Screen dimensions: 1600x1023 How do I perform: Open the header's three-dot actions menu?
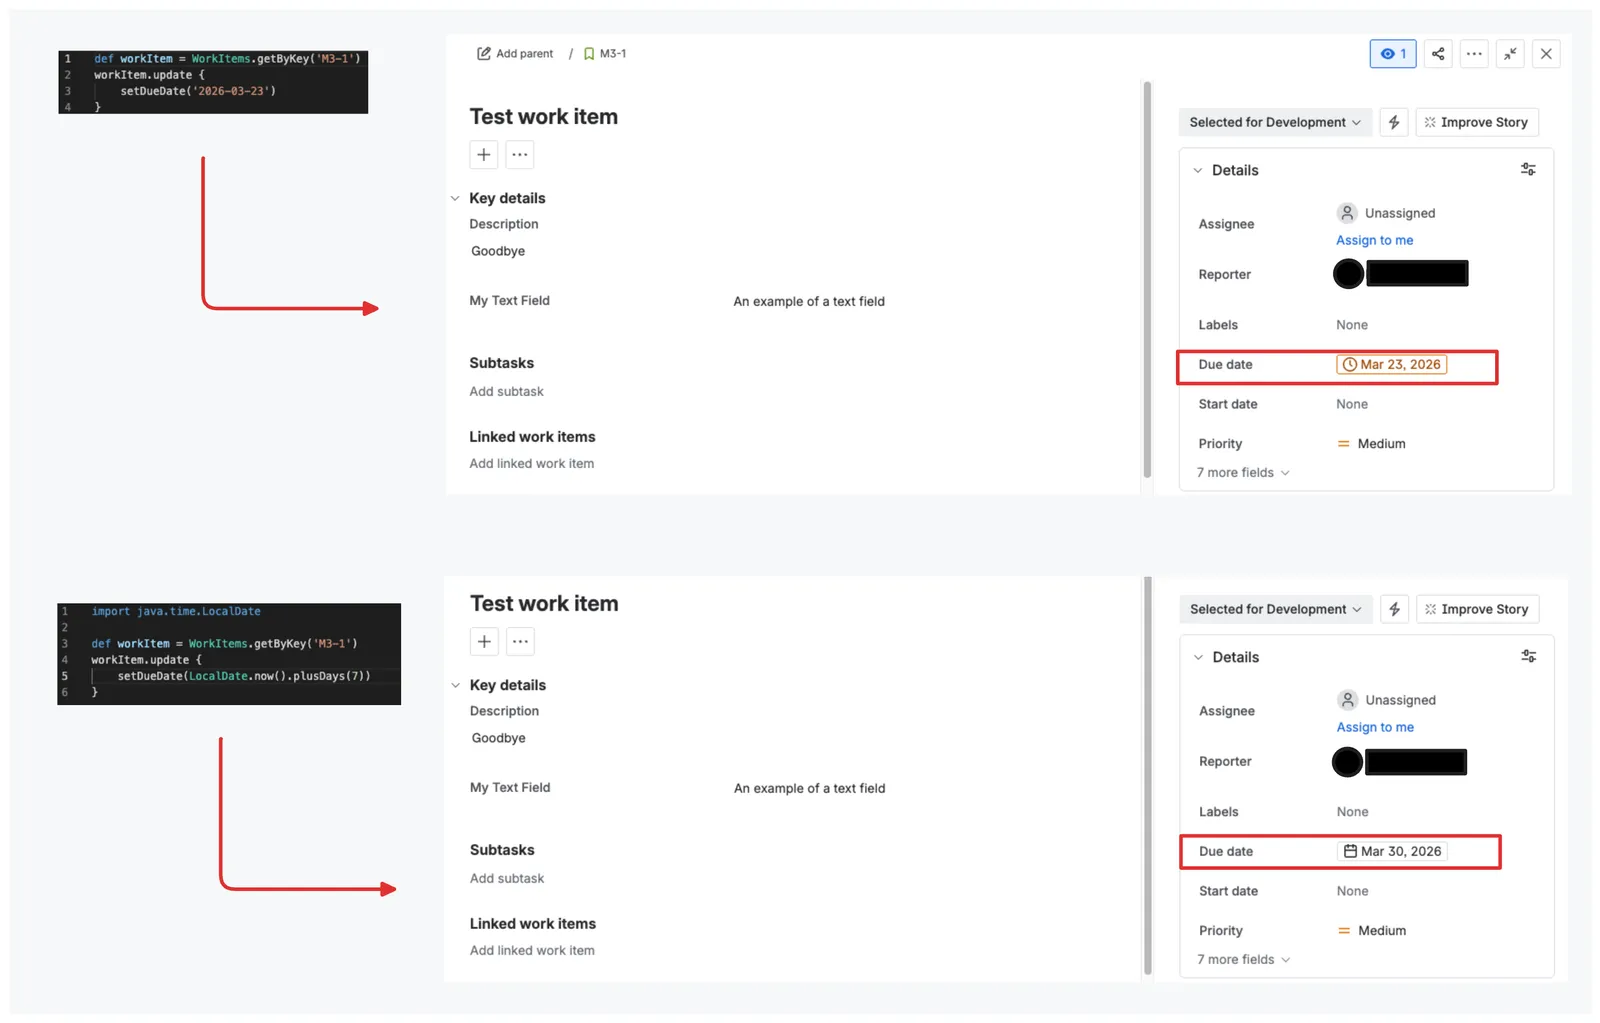1474,54
